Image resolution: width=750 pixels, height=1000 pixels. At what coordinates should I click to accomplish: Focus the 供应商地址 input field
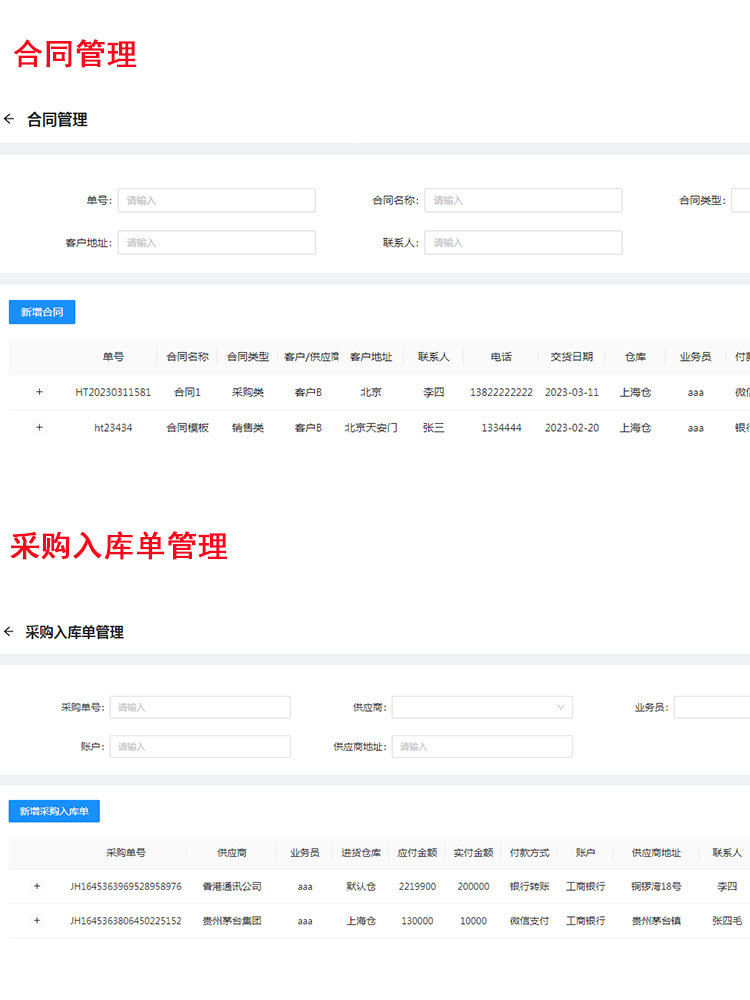(x=482, y=746)
